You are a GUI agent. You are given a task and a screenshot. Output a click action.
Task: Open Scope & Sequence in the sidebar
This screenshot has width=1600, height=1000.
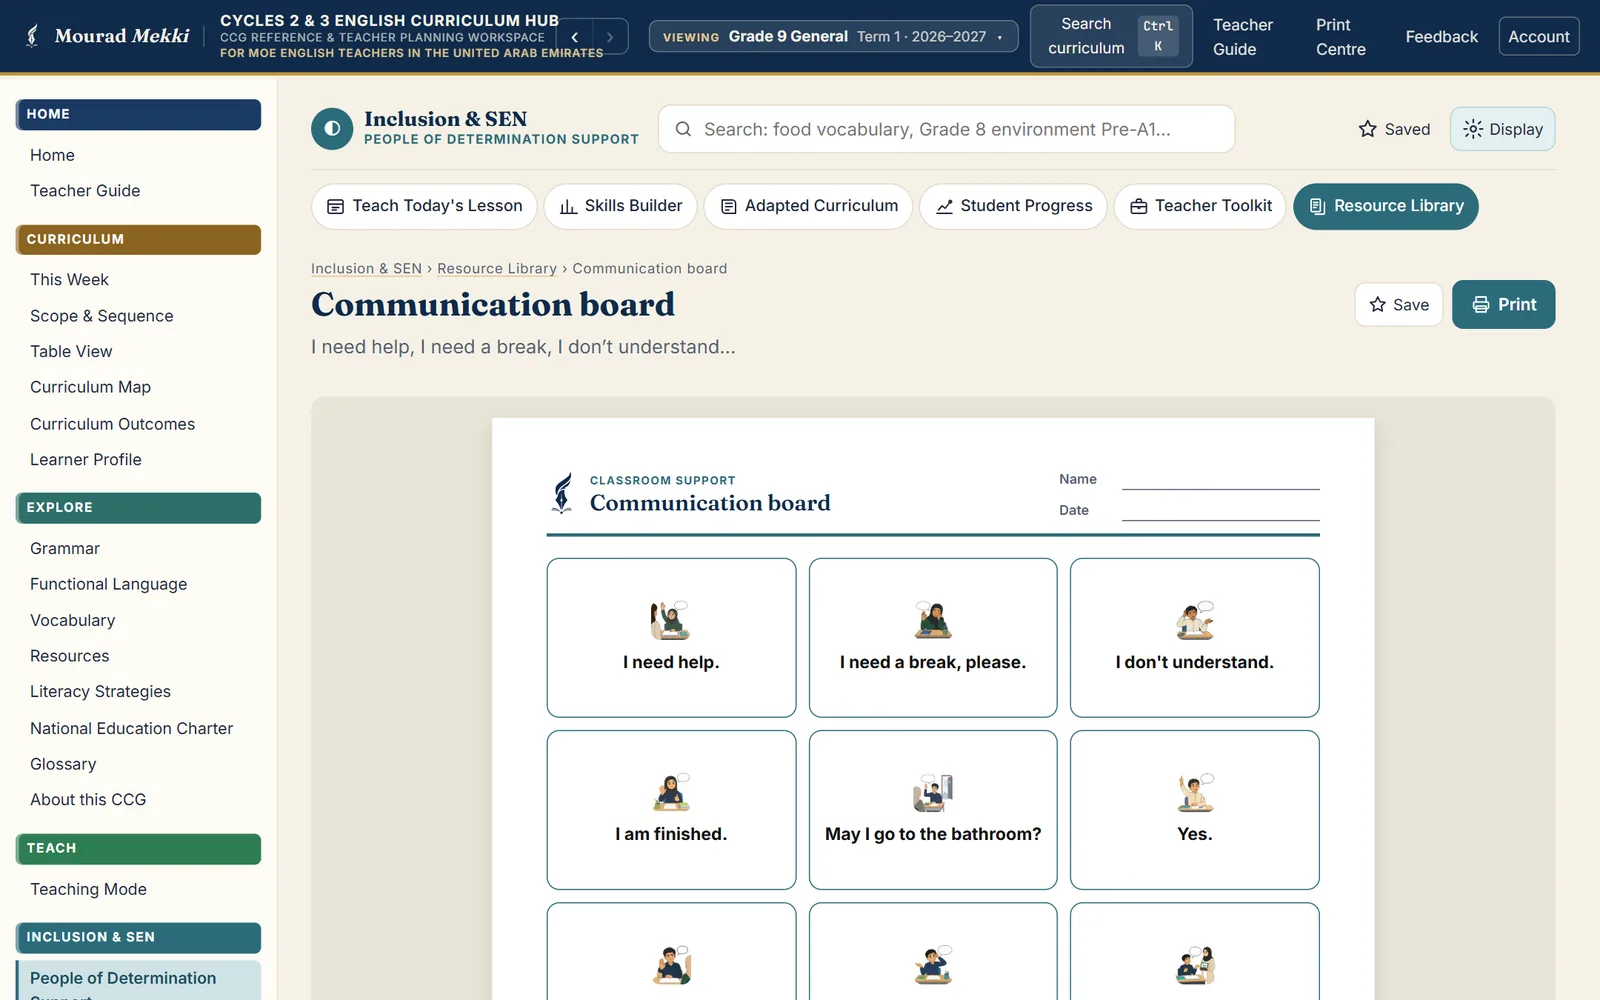[x=102, y=316]
